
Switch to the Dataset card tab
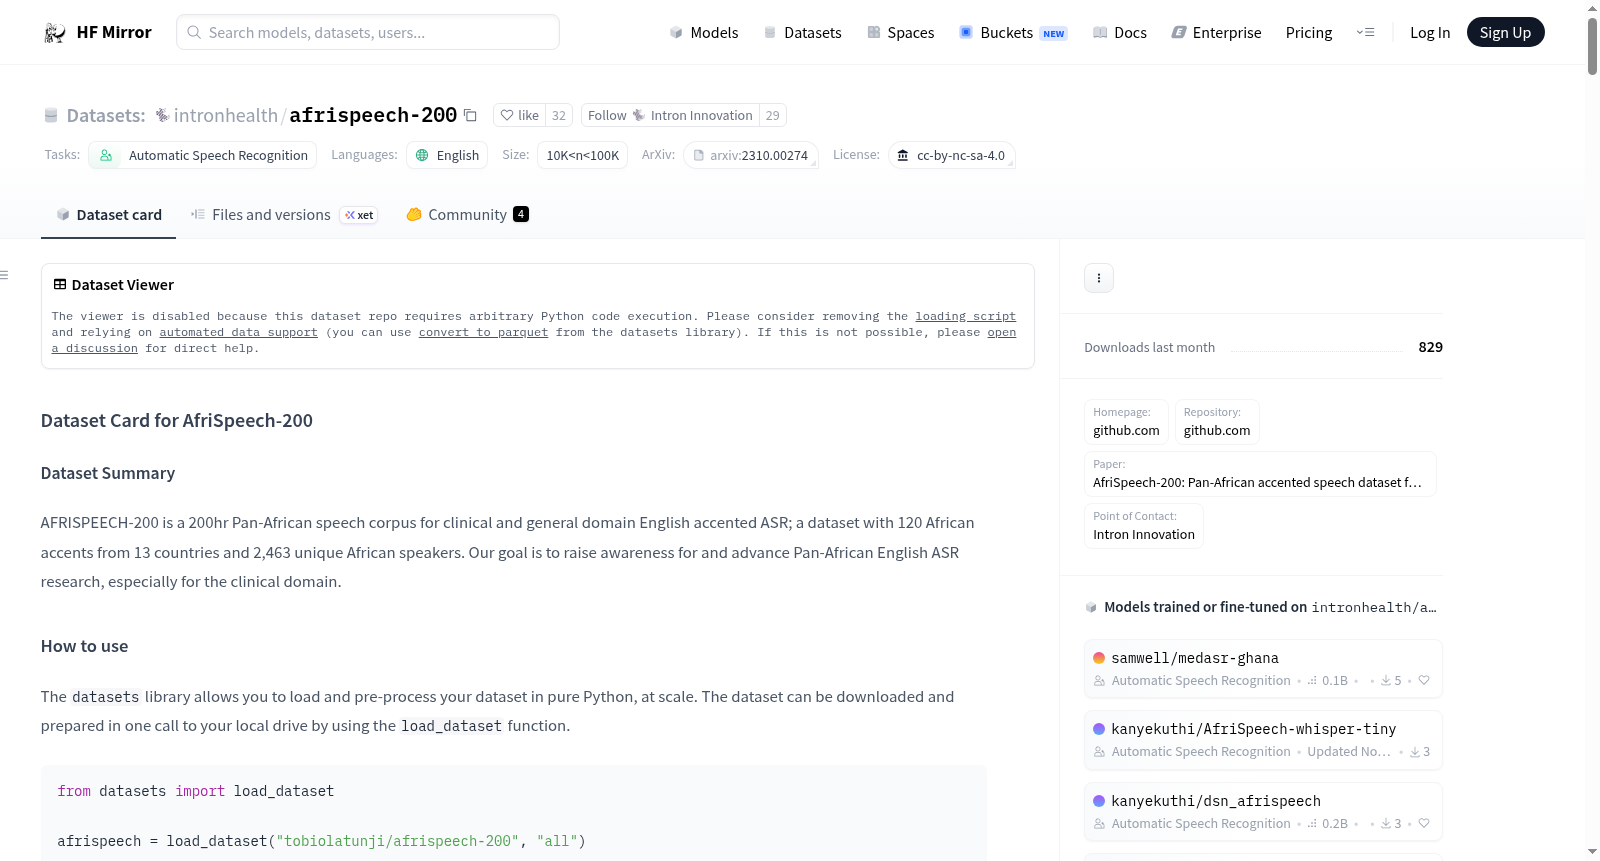tap(109, 215)
